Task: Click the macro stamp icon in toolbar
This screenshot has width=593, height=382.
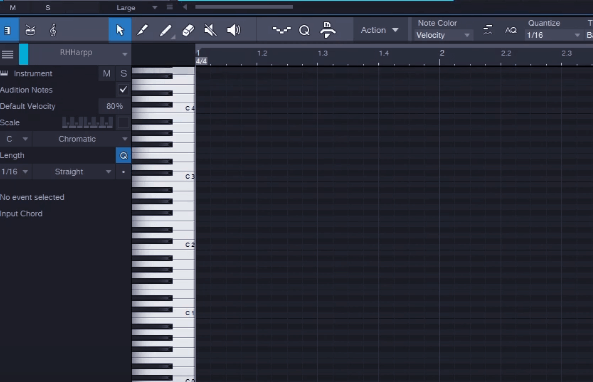Action: coord(327,30)
